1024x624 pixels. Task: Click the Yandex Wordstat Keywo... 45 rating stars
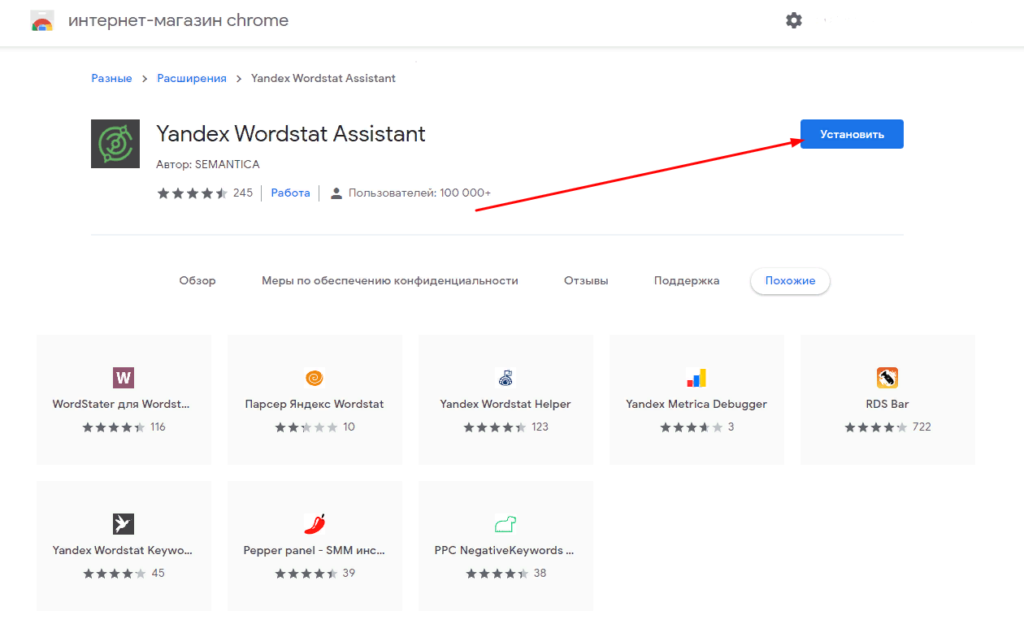(114, 574)
